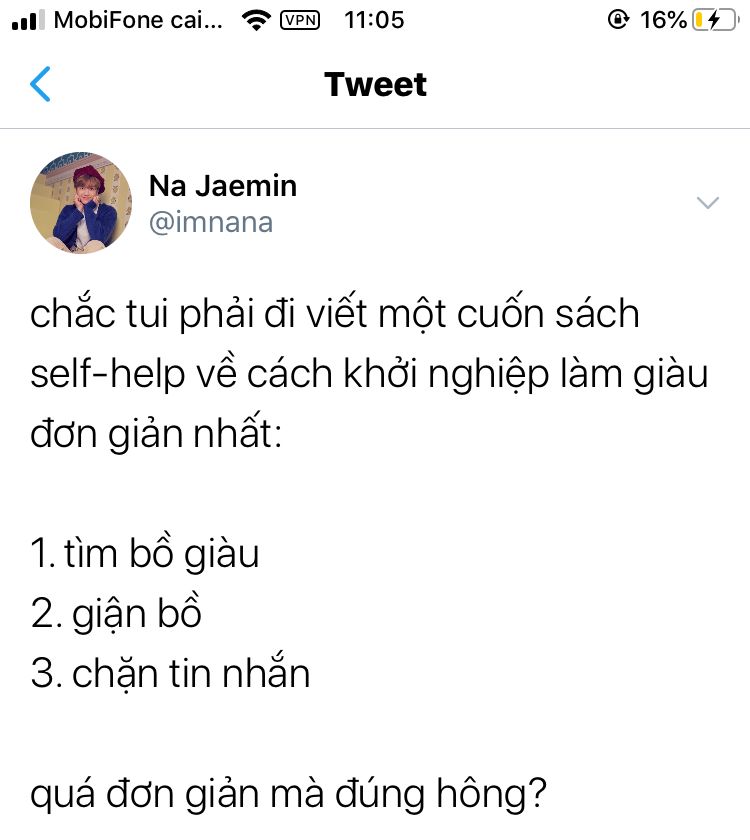Image resolution: width=750 pixels, height=840 pixels.
Task: Tap the closing line 'quá đơn giản mà đúng hông?'
Action: [288, 793]
